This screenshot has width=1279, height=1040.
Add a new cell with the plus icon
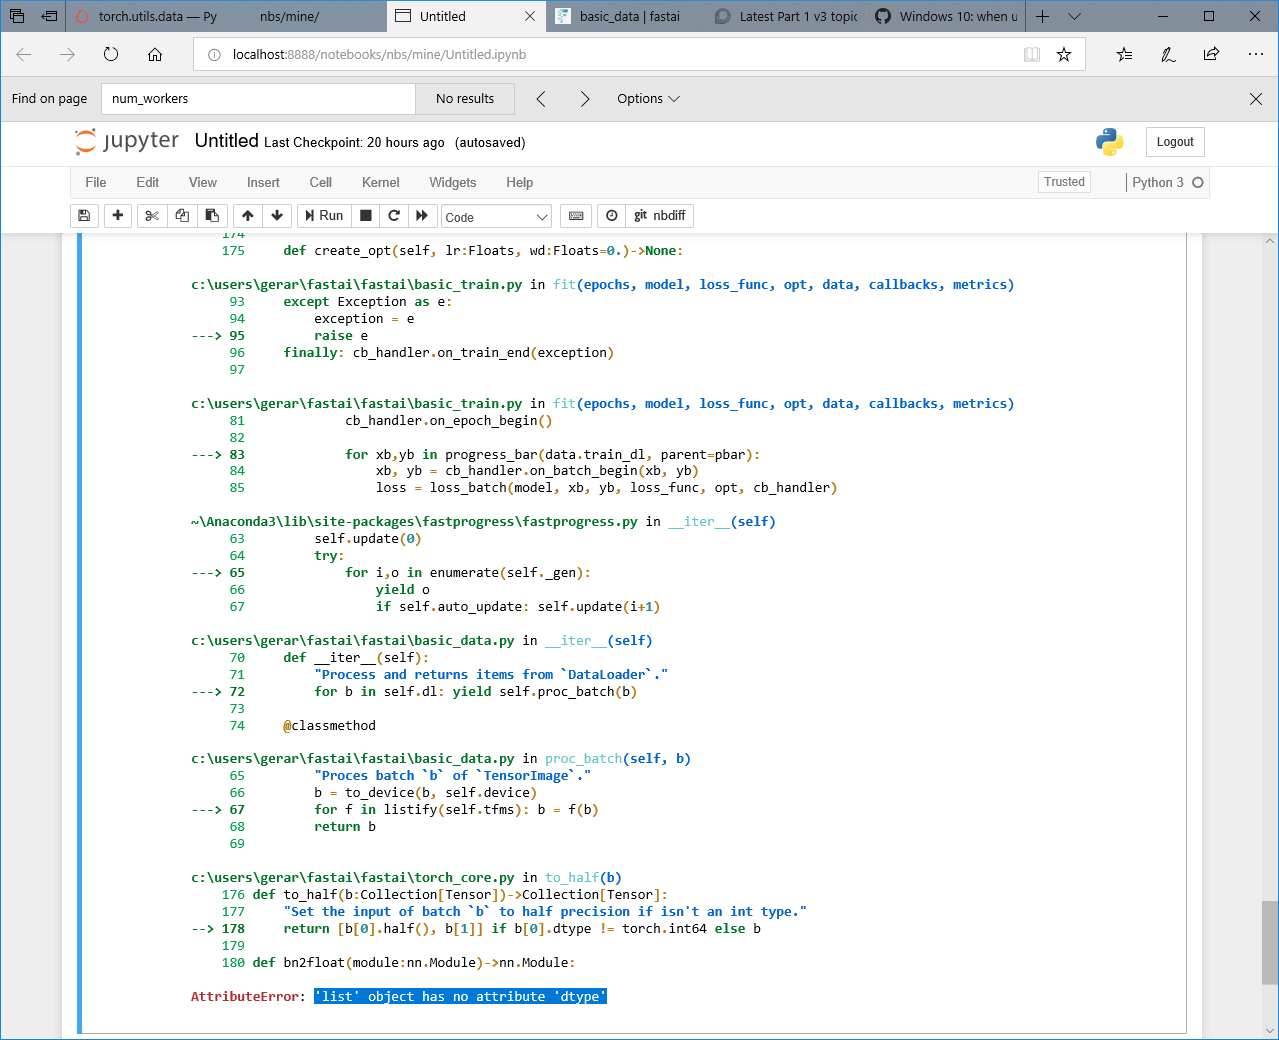[117, 215]
